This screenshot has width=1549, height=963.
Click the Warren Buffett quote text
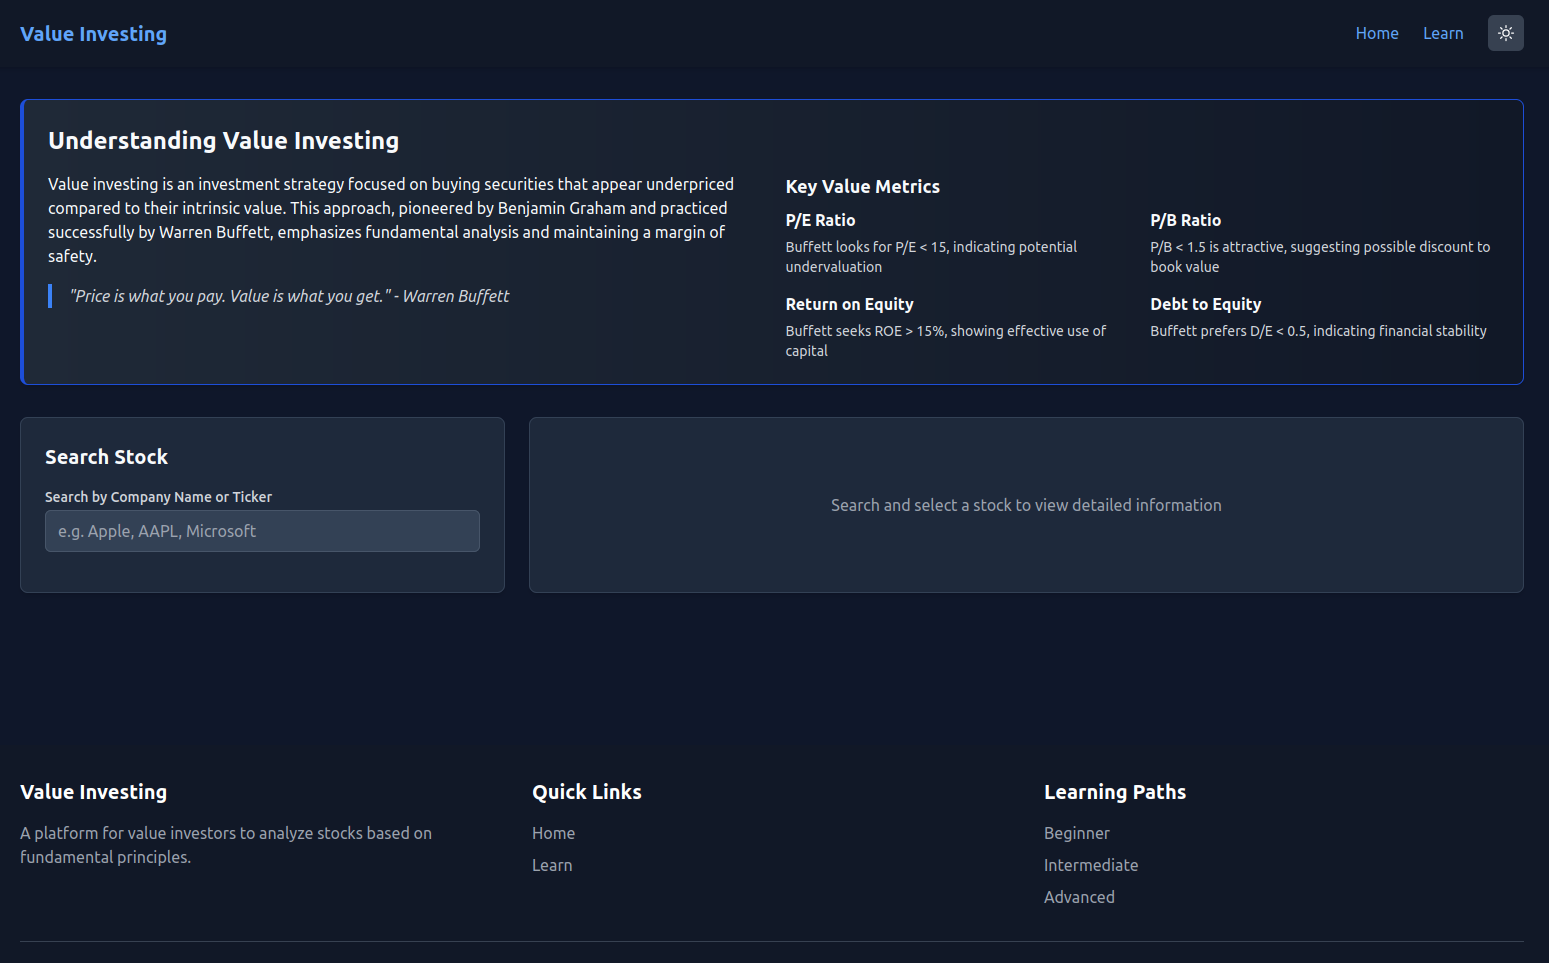coord(289,296)
